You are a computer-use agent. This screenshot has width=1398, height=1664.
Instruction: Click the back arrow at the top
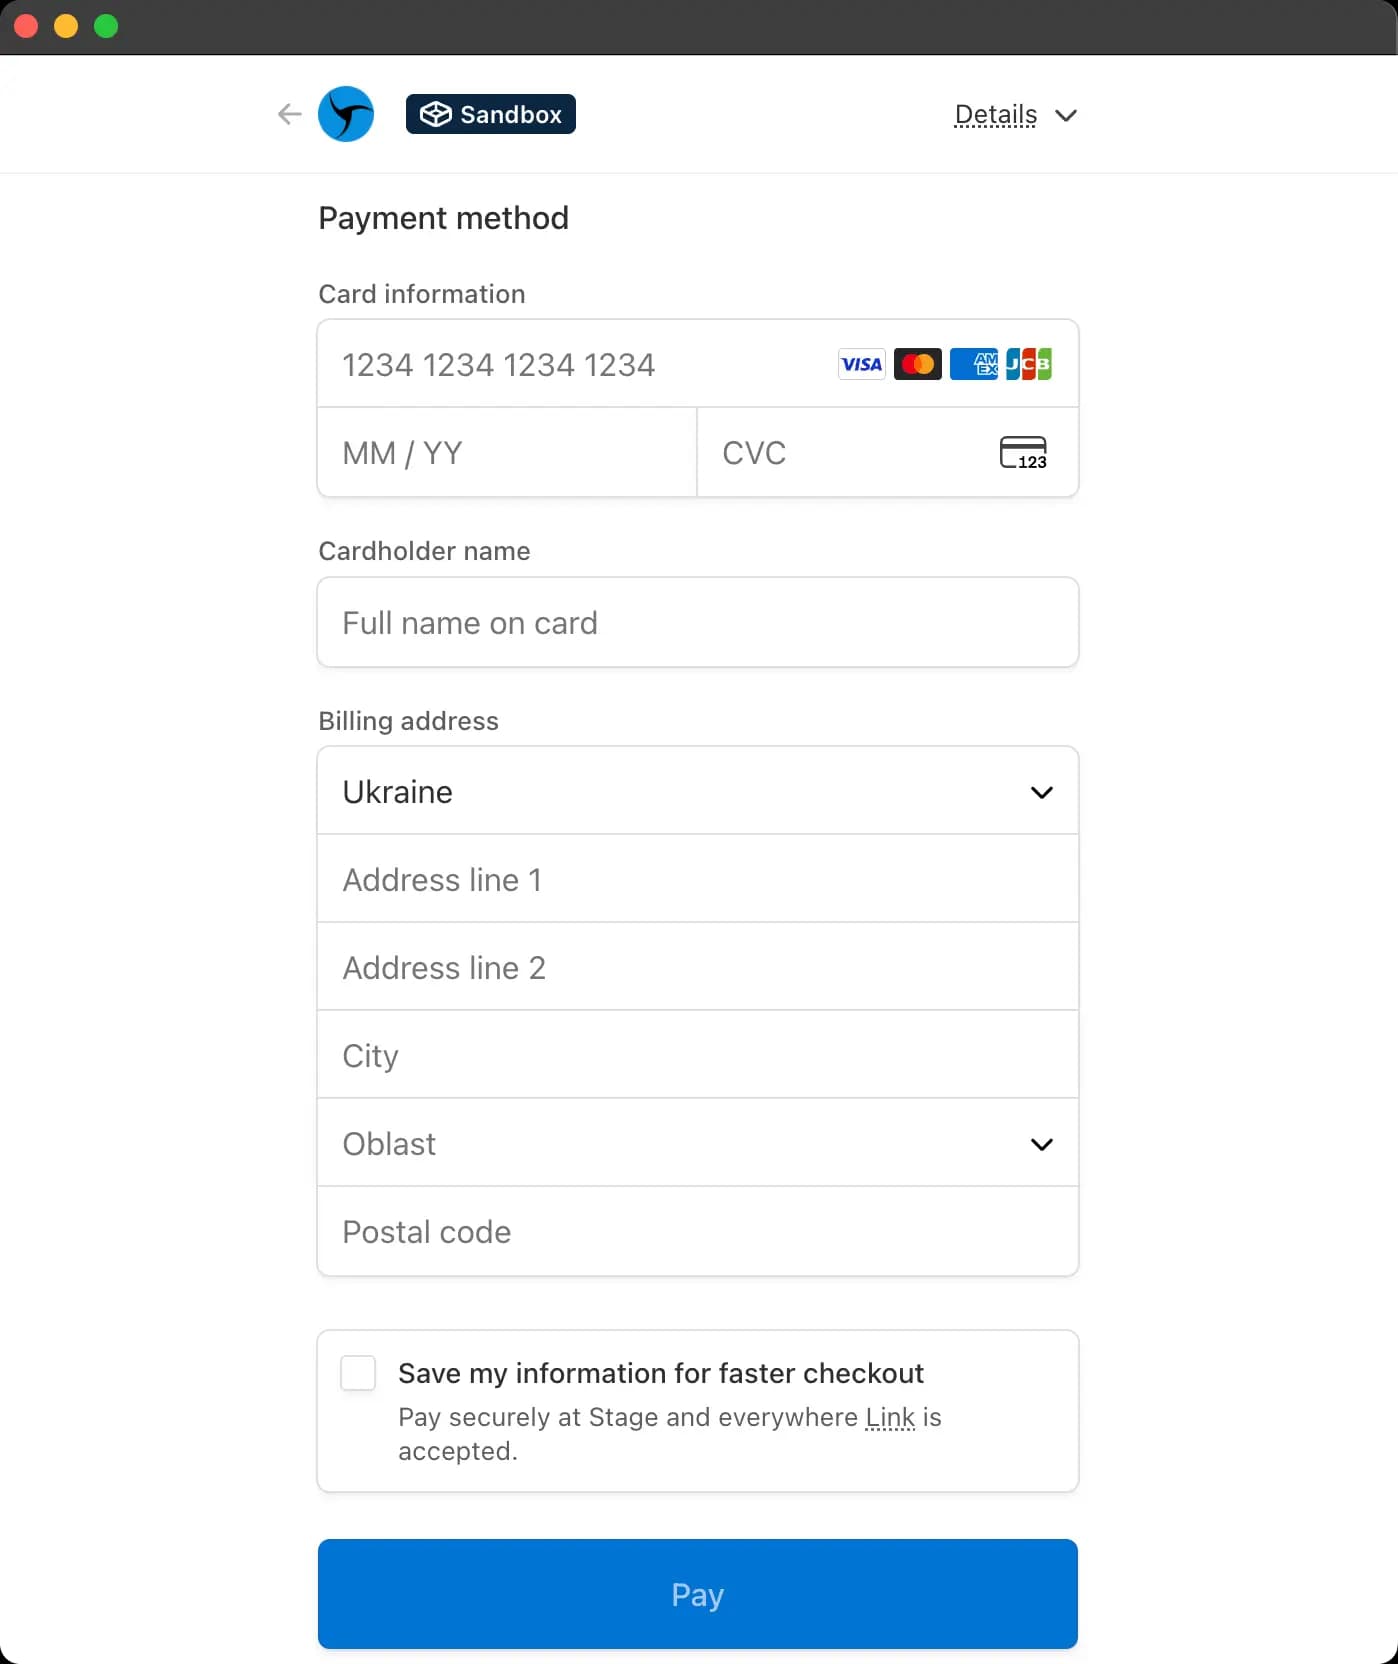coord(288,114)
